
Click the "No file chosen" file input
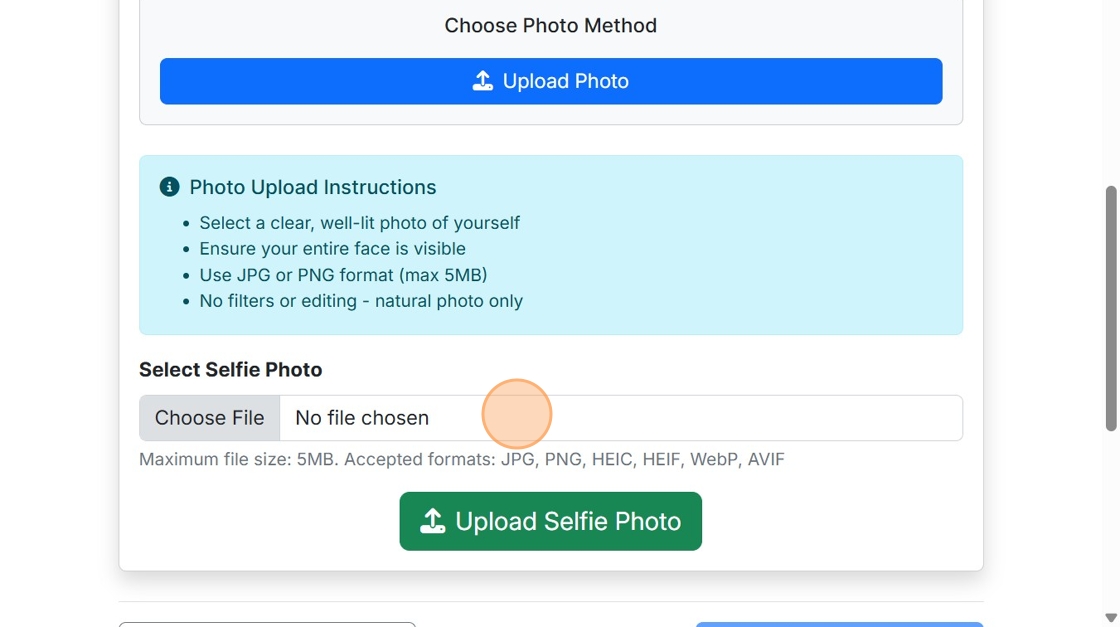[x=620, y=418]
